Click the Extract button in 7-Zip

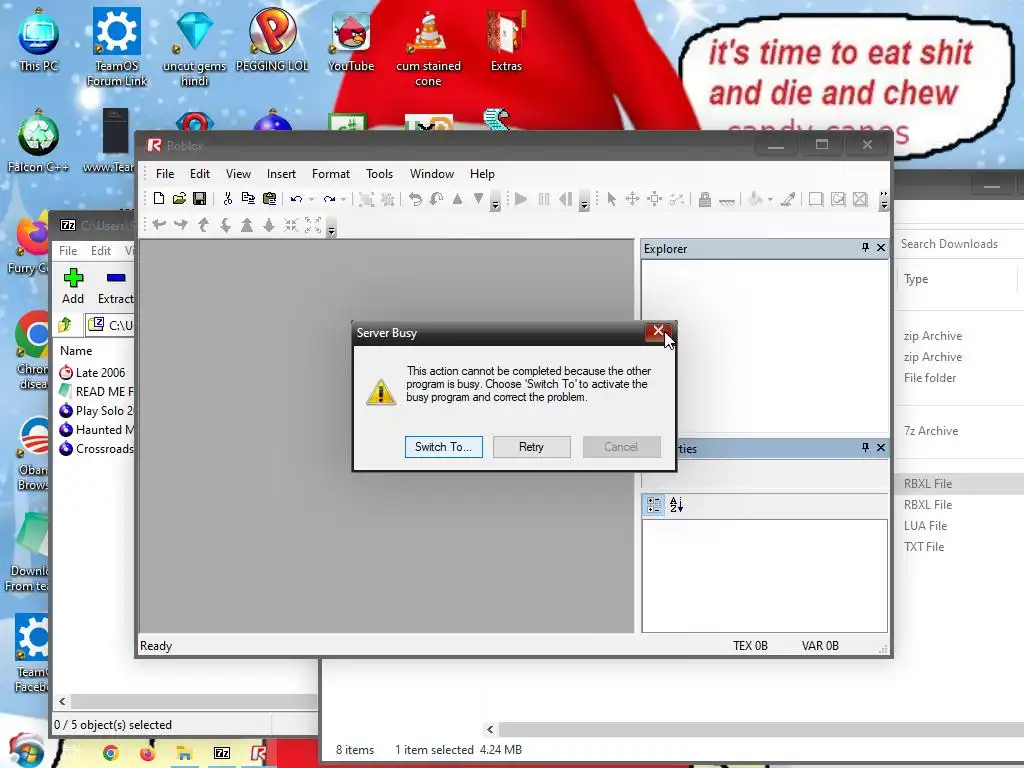point(116,286)
